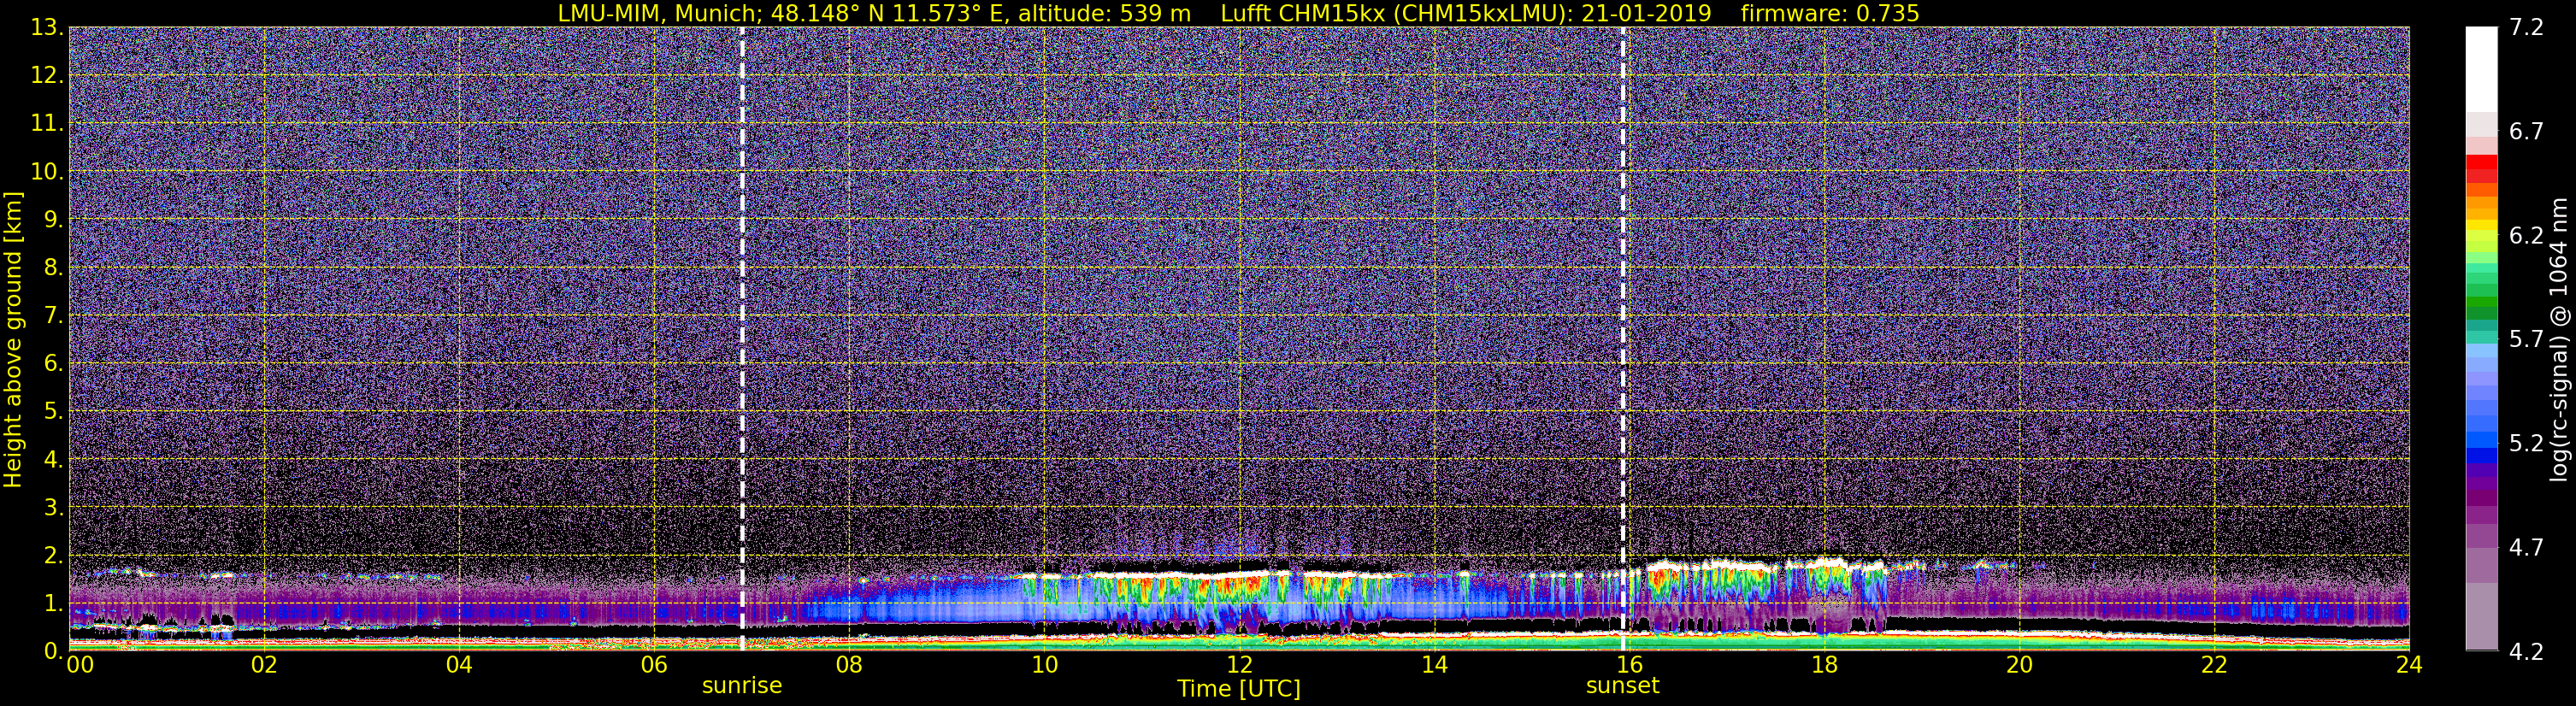
Task: Click the colorbar tick label 5.2
Action: pyautogui.click(x=2526, y=444)
